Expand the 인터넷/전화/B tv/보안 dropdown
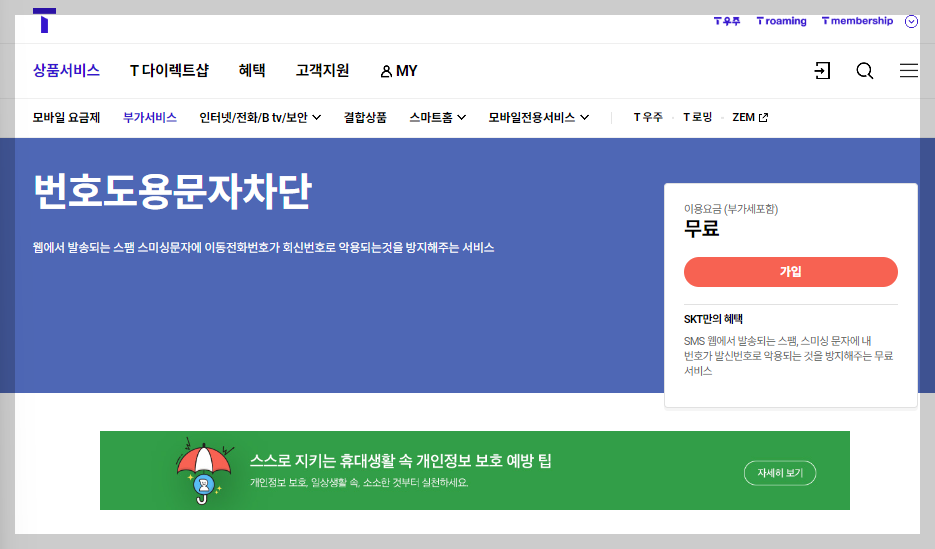This screenshot has height=549, width=935. tap(260, 117)
